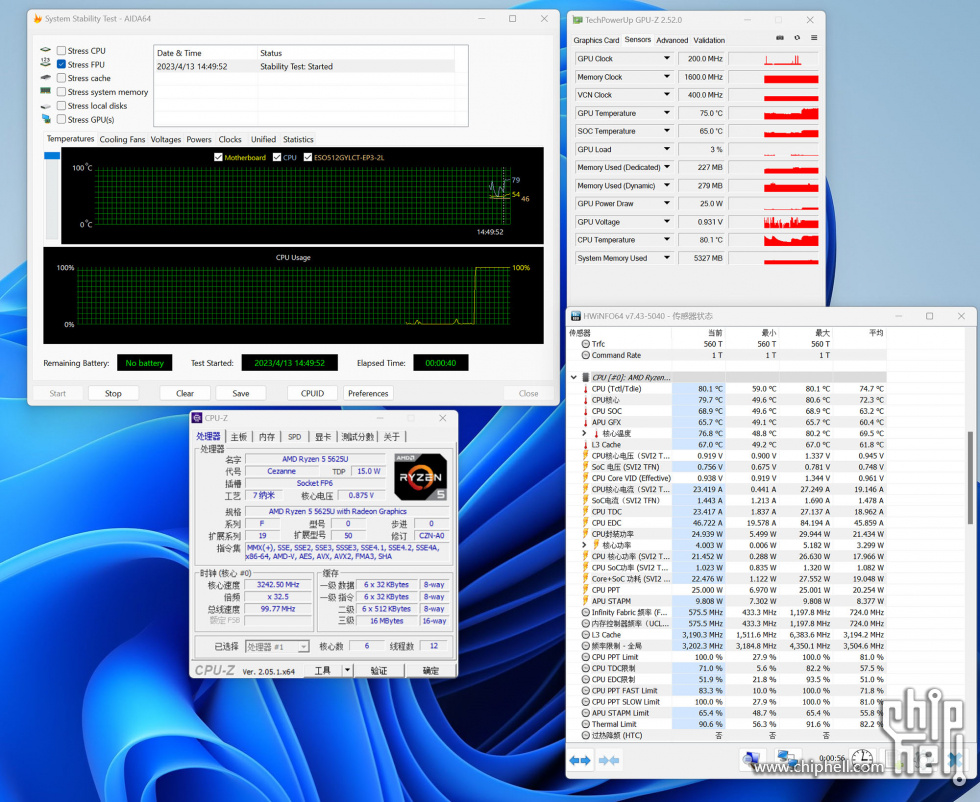Open the CPU-Z 主板 tab
This screenshot has width=980, height=802.
point(239,437)
